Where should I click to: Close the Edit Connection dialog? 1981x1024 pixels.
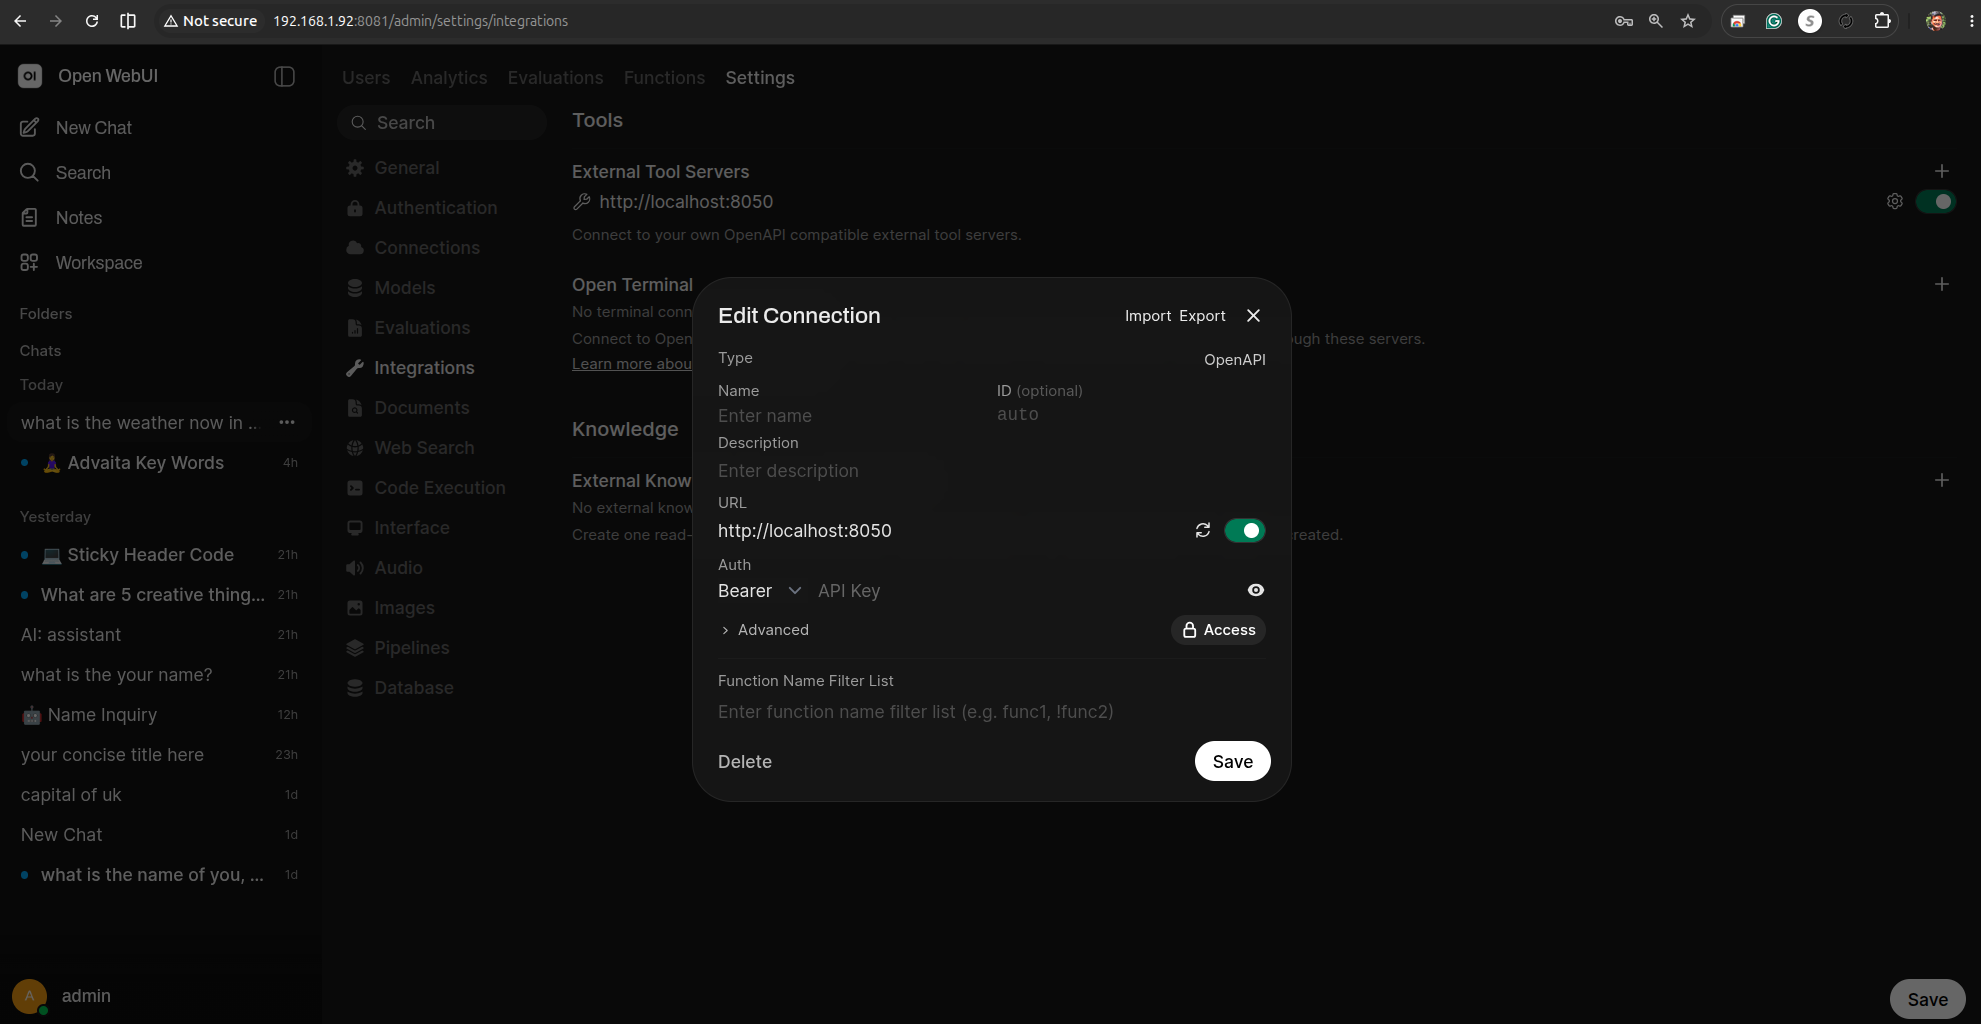[x=1253, y=316]
